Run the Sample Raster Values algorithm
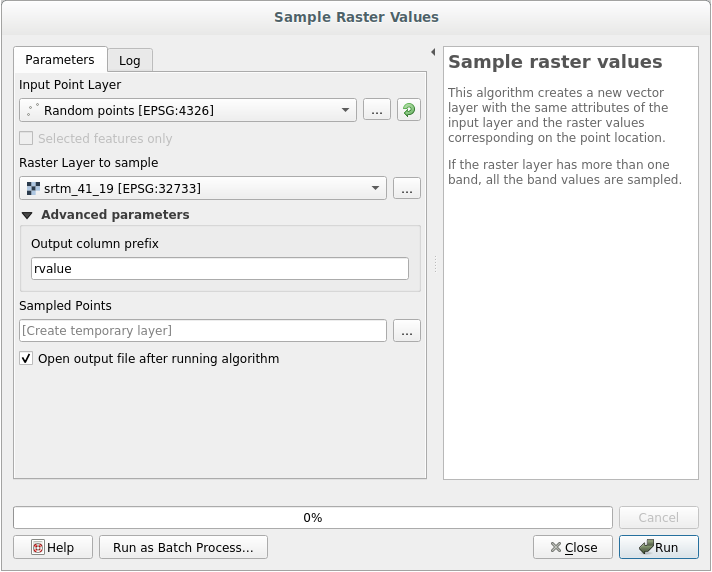Image resolution: width=712 pixels, height=572 pixels. (x=658, y=547)
